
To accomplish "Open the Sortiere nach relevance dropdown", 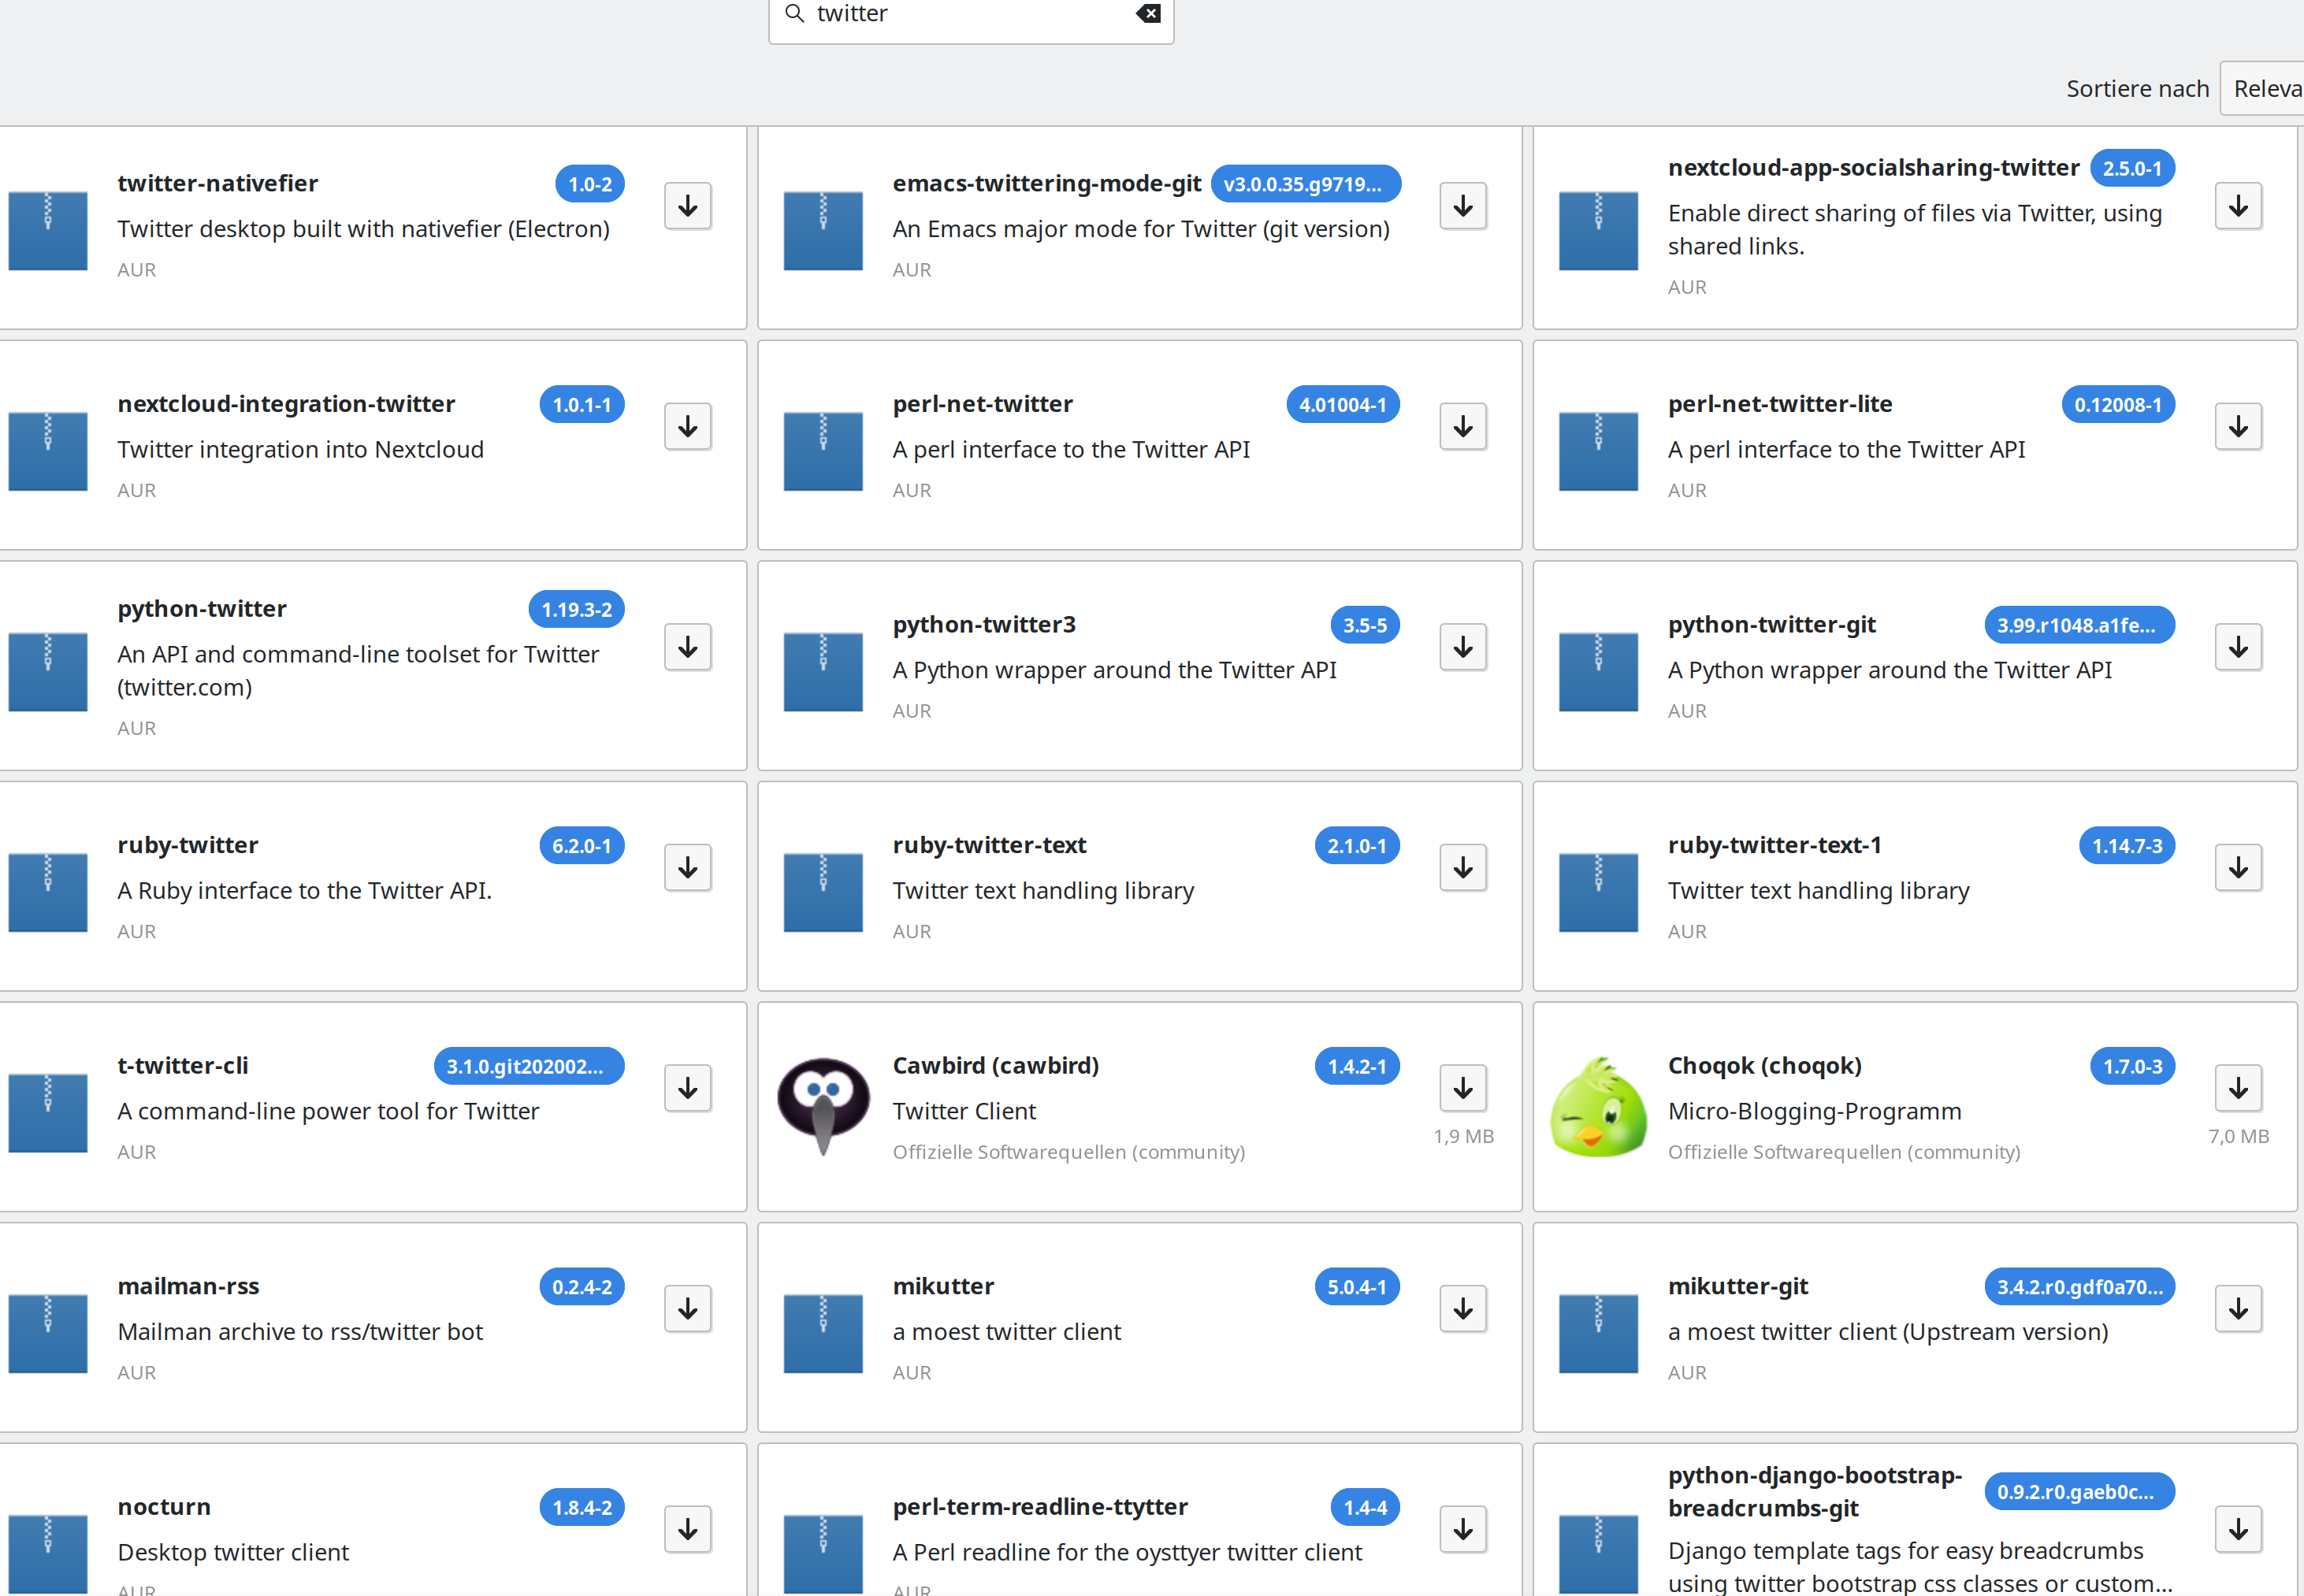I will coord(2262,88).
